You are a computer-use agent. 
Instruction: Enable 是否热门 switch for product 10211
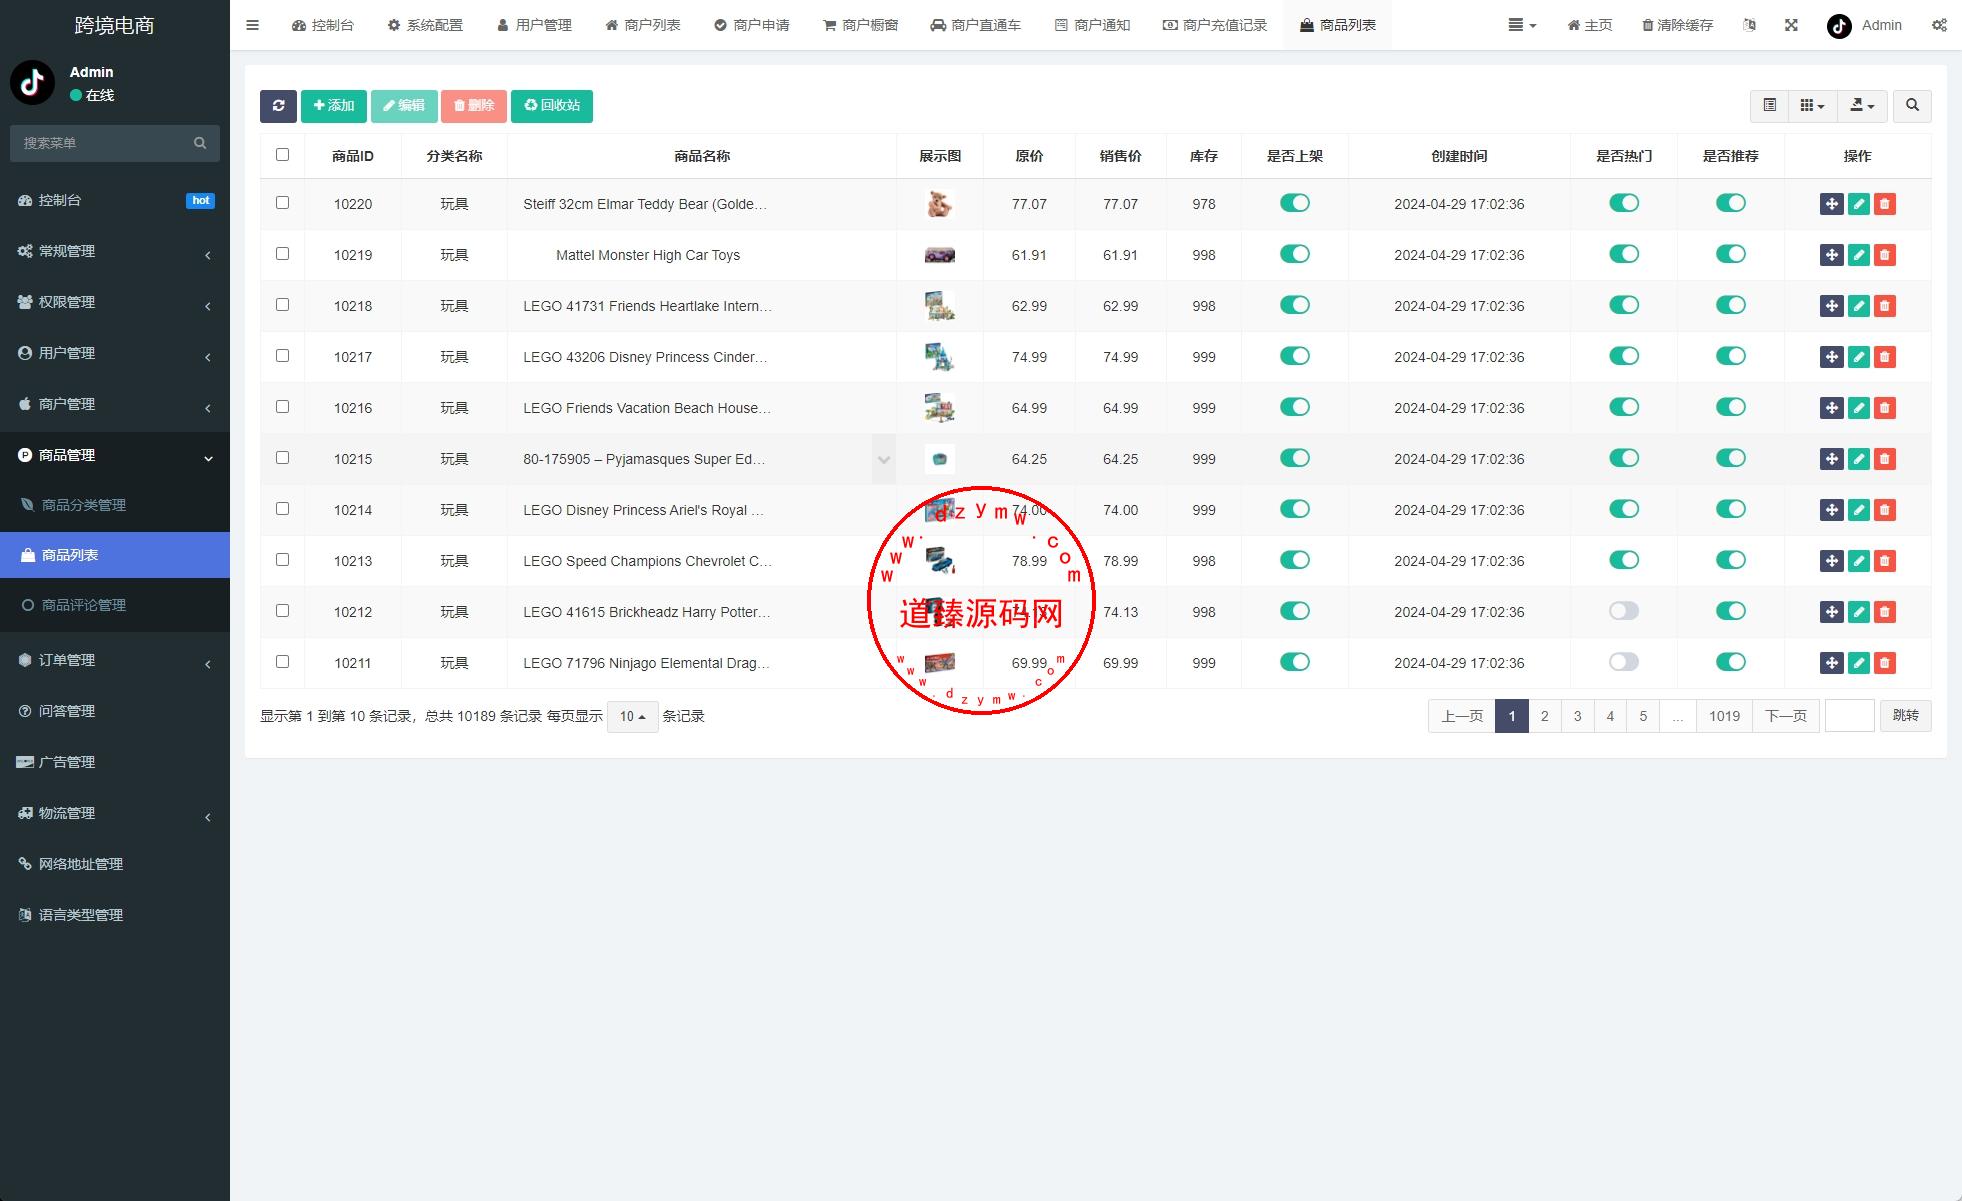coord(1623,662)
